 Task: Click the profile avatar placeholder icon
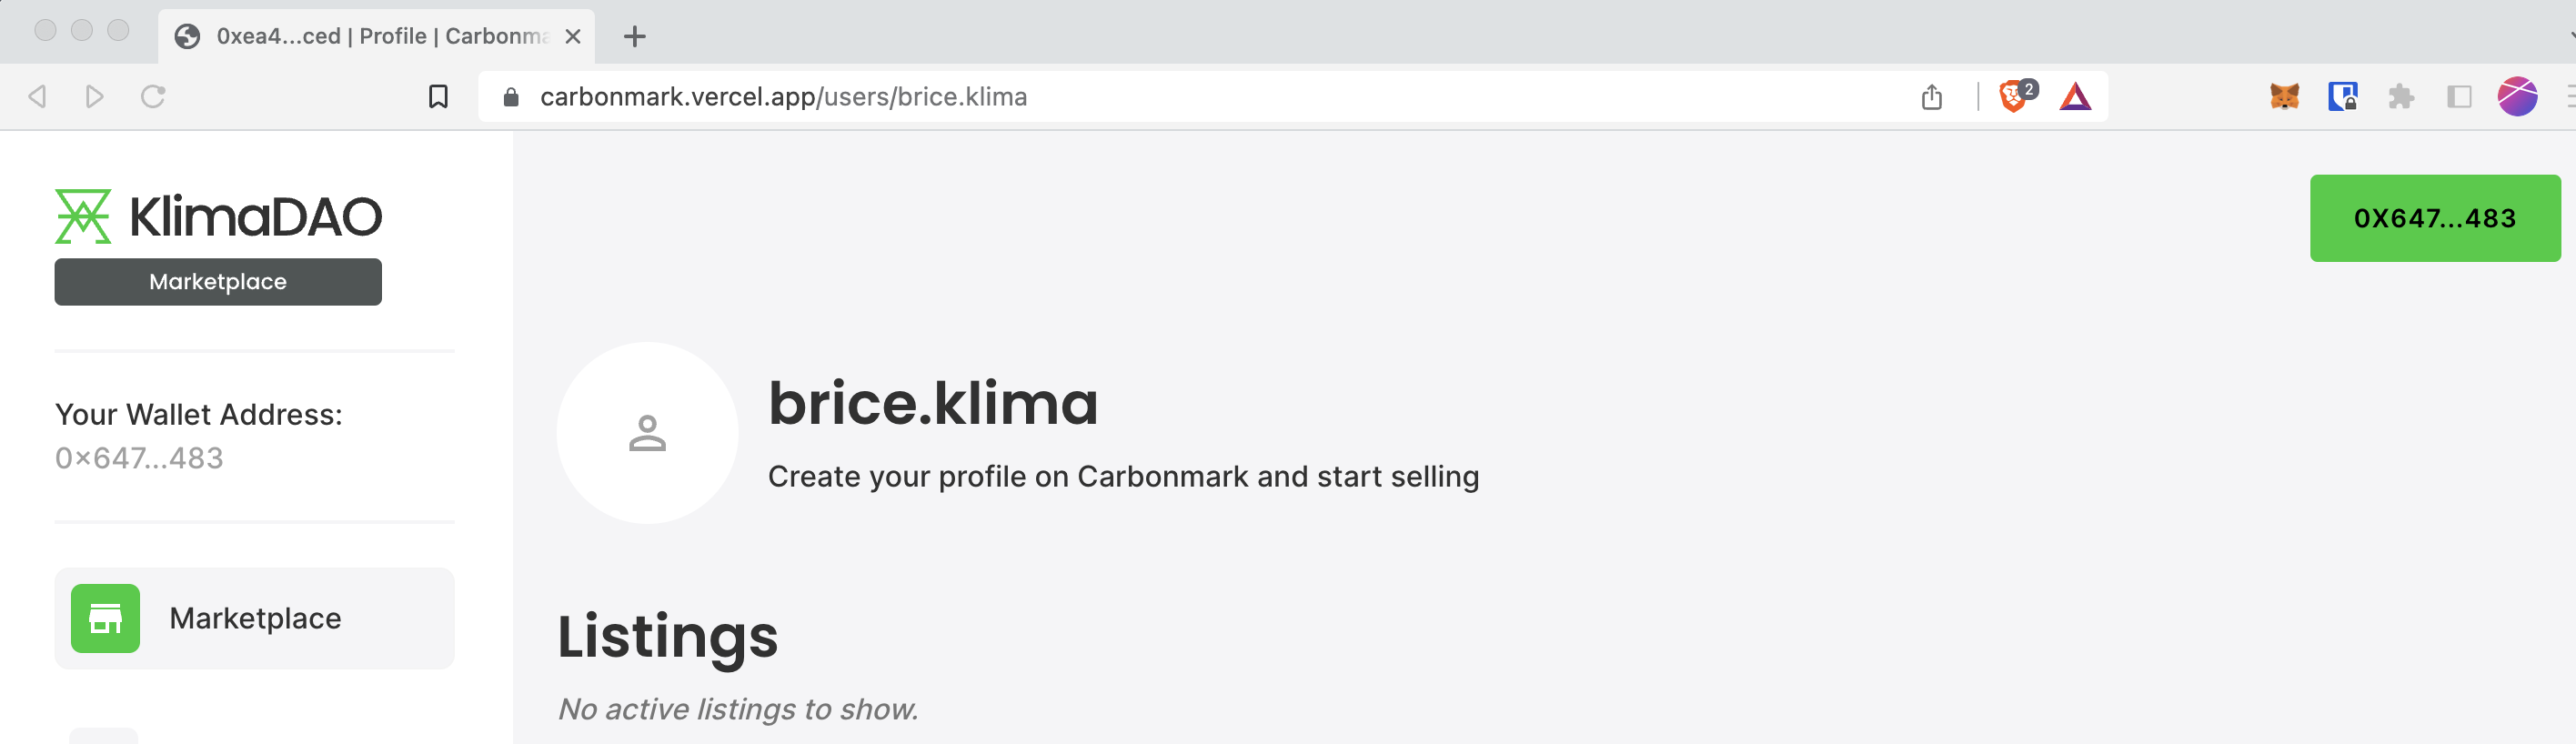(x=646, y=432)
